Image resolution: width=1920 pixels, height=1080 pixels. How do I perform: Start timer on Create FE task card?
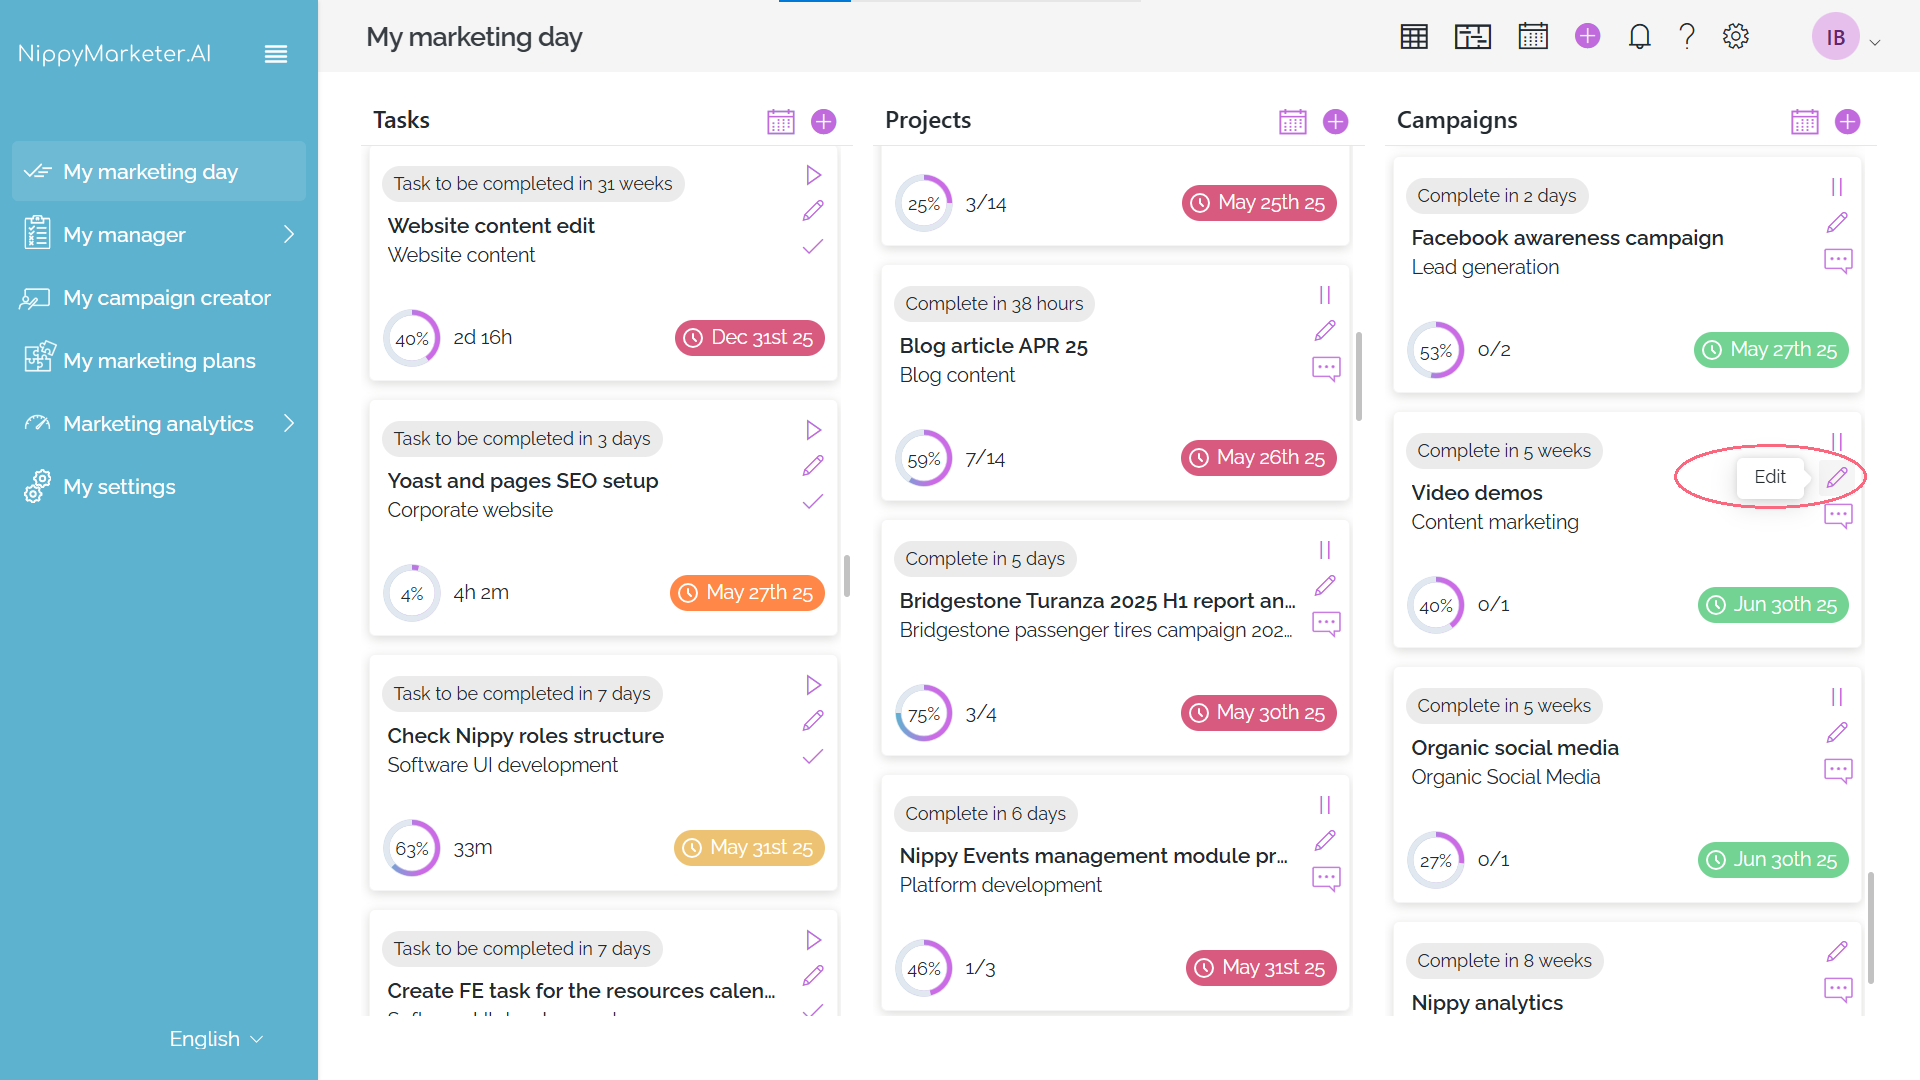click(814, 941)
